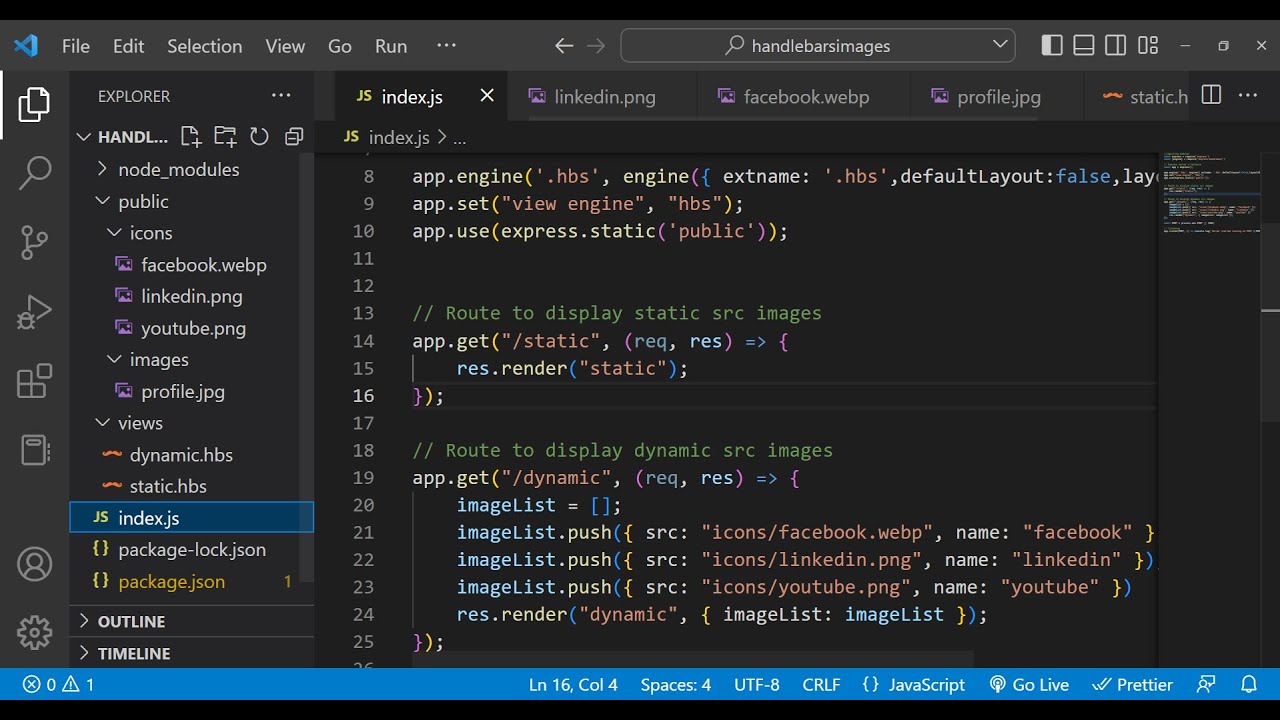Open the notifications bell in status bar
This screenshot has width=1280, height=720.
point(1249,685)
